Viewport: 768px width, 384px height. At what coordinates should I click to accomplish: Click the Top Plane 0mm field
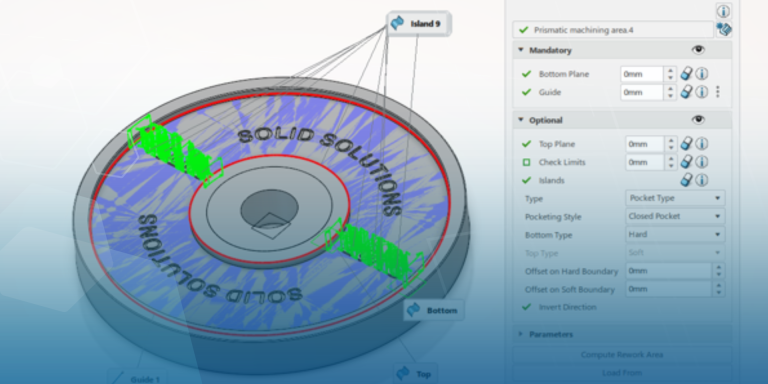(x=645, y=144)
